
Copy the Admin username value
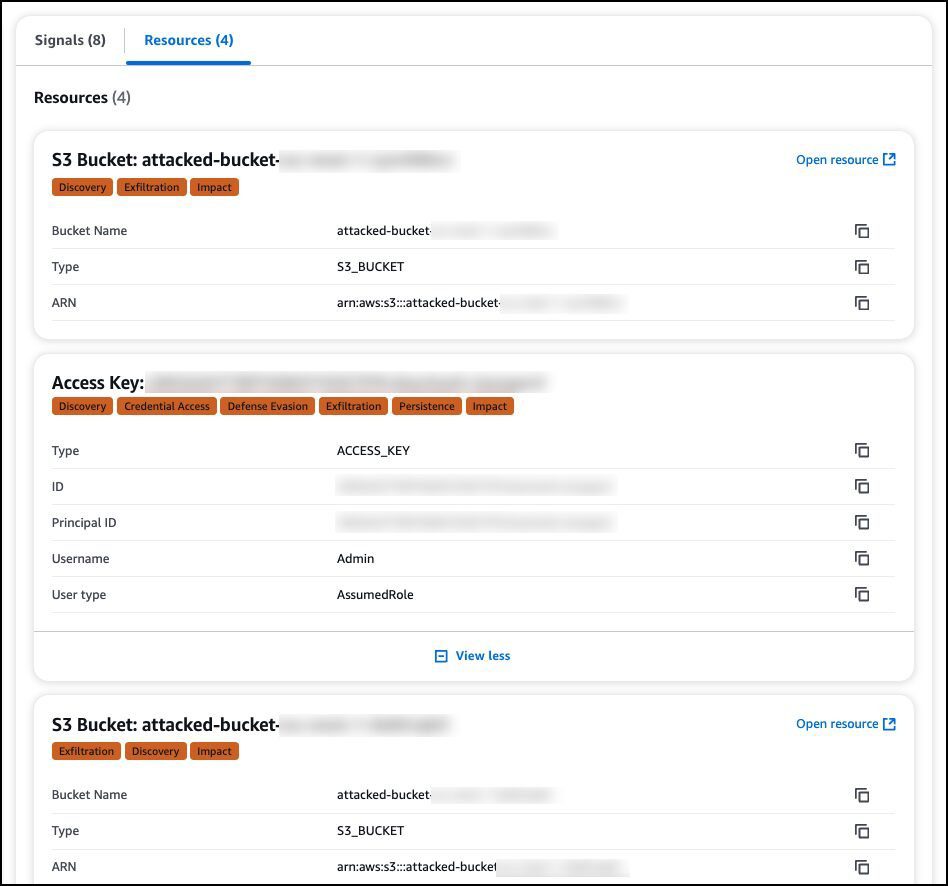pyautogui.click(x=862, y=558)
